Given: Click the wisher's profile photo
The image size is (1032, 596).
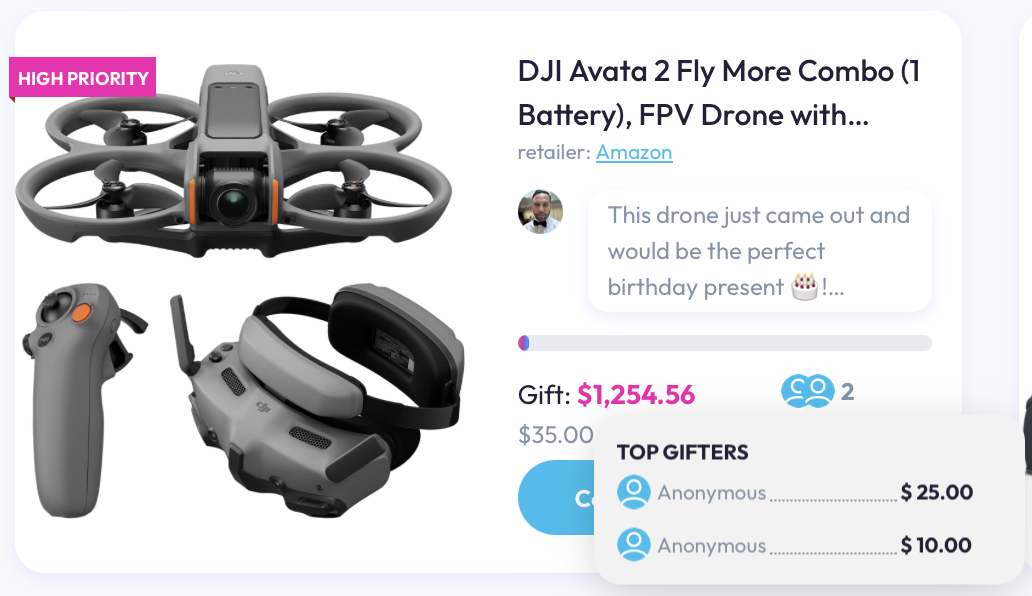Looking at the screenshot, I should [x=540, y=212].
